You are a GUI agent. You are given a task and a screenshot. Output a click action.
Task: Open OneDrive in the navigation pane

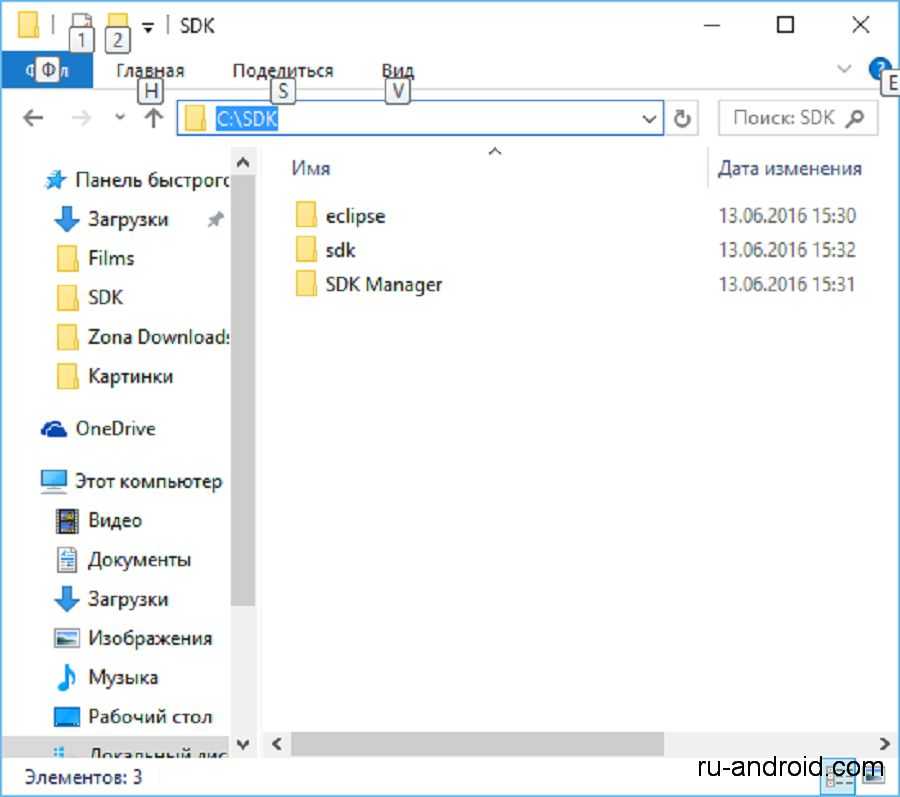click(114, 428)
